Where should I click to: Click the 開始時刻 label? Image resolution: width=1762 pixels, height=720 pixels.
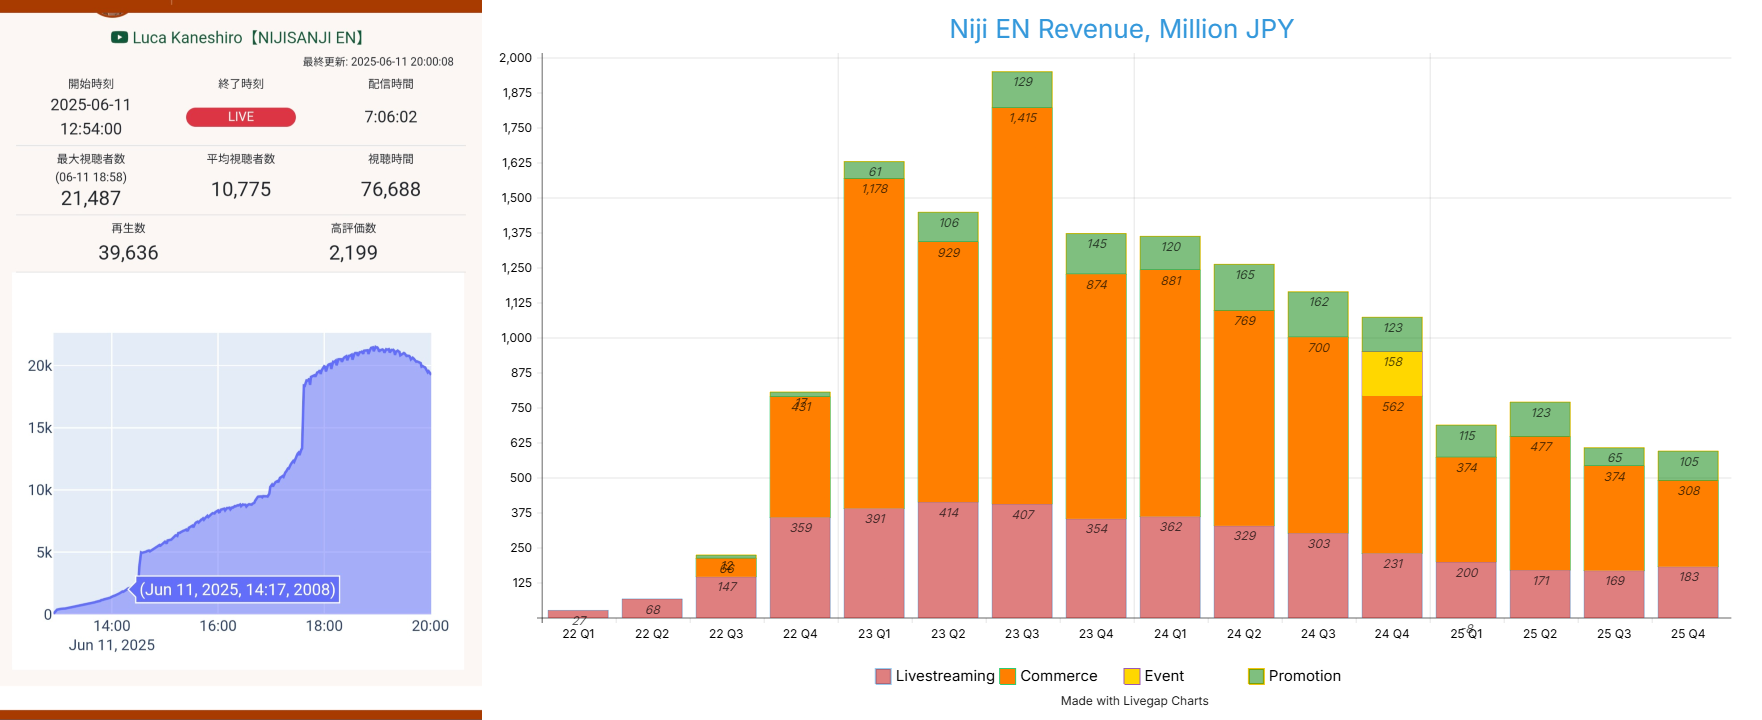(x=91, y=84)
